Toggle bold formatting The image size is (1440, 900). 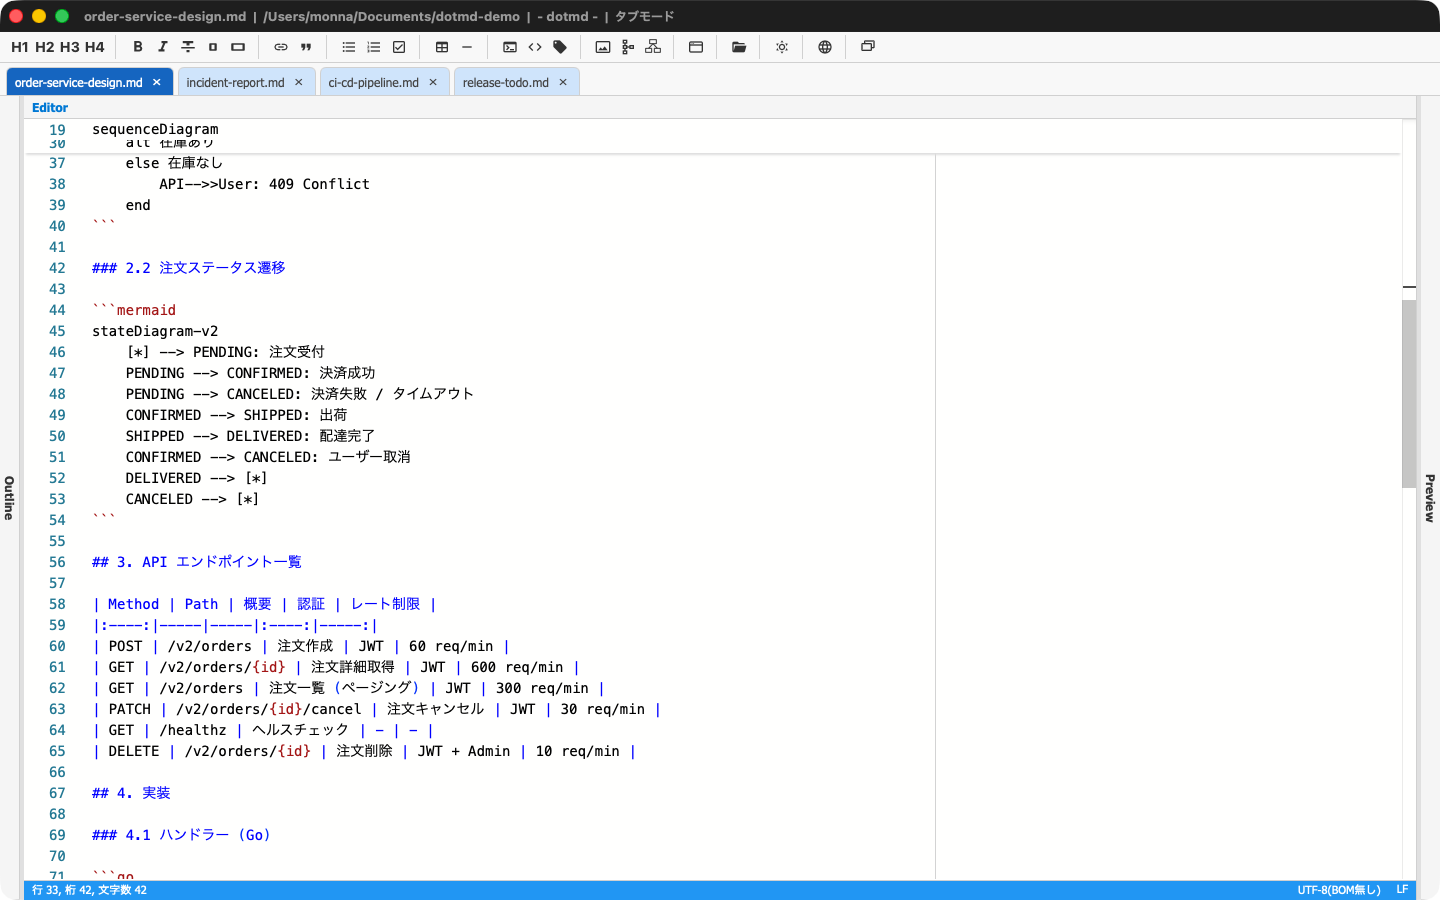click(138, 47)
